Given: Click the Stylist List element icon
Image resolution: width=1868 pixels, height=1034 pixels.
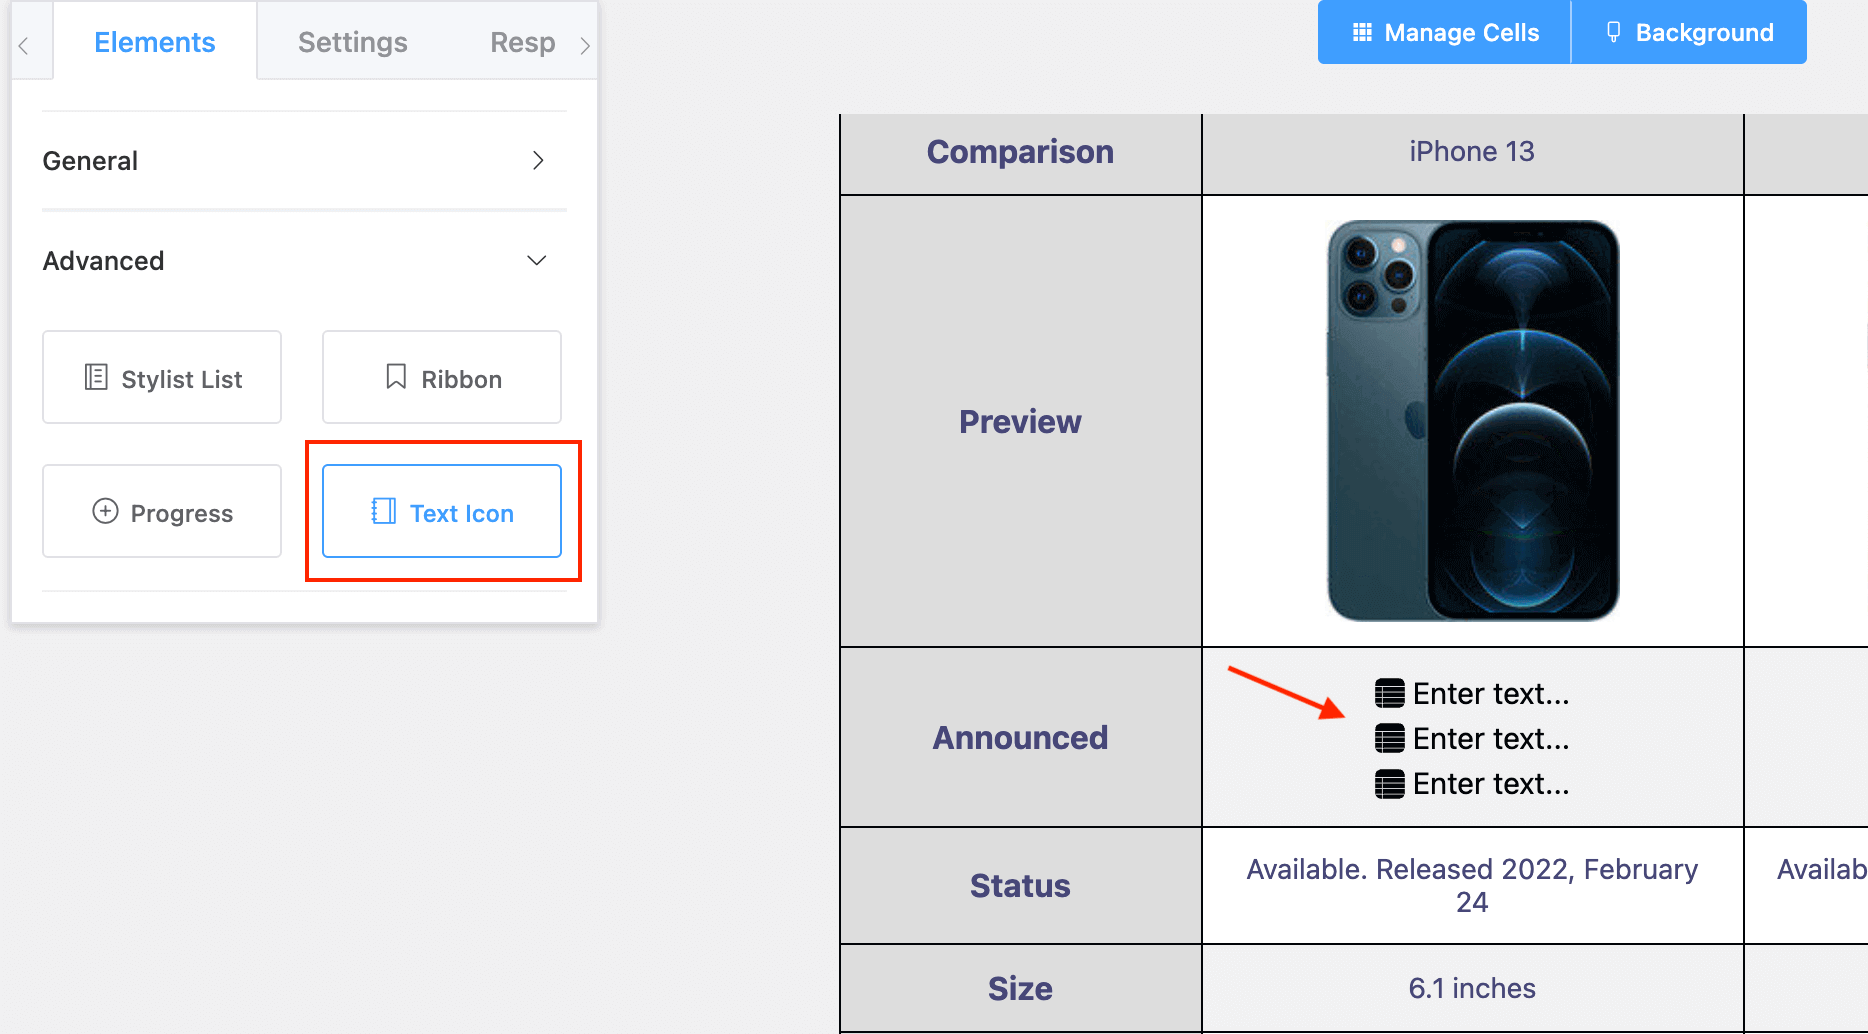Looking at the screenshot, I should [96, 377].
